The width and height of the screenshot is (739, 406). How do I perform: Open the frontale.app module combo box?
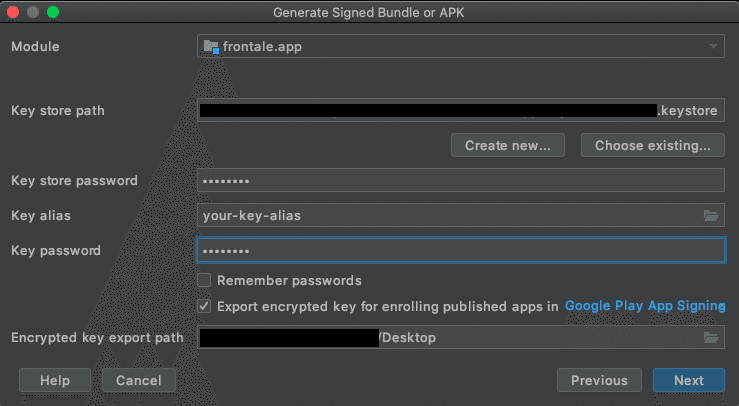click(460, 46)
